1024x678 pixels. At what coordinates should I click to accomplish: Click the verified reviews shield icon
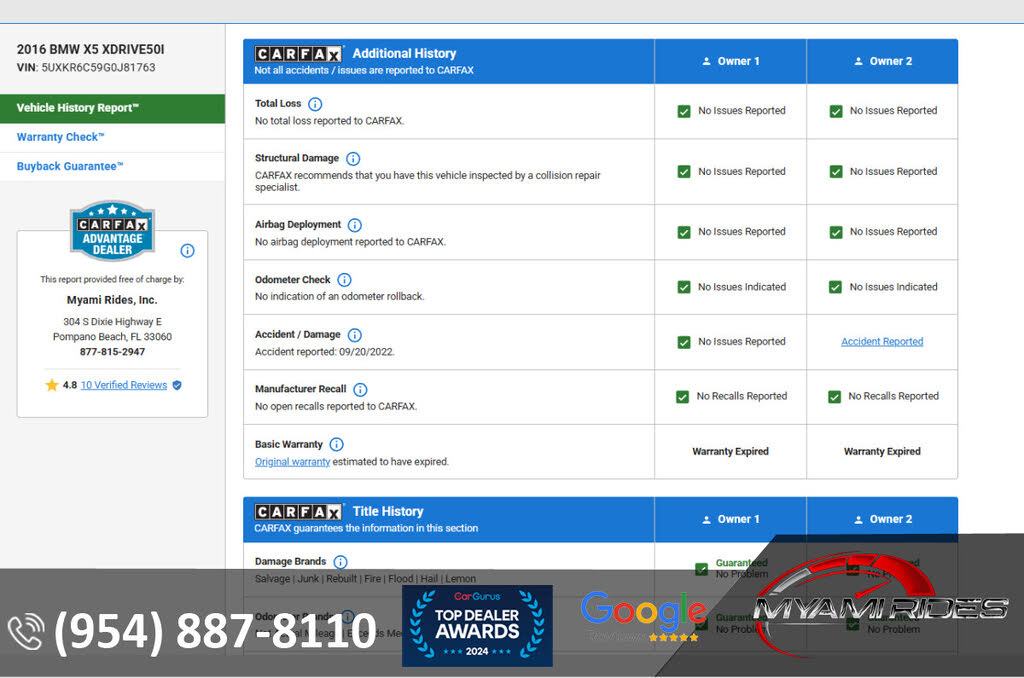[177, 385]
